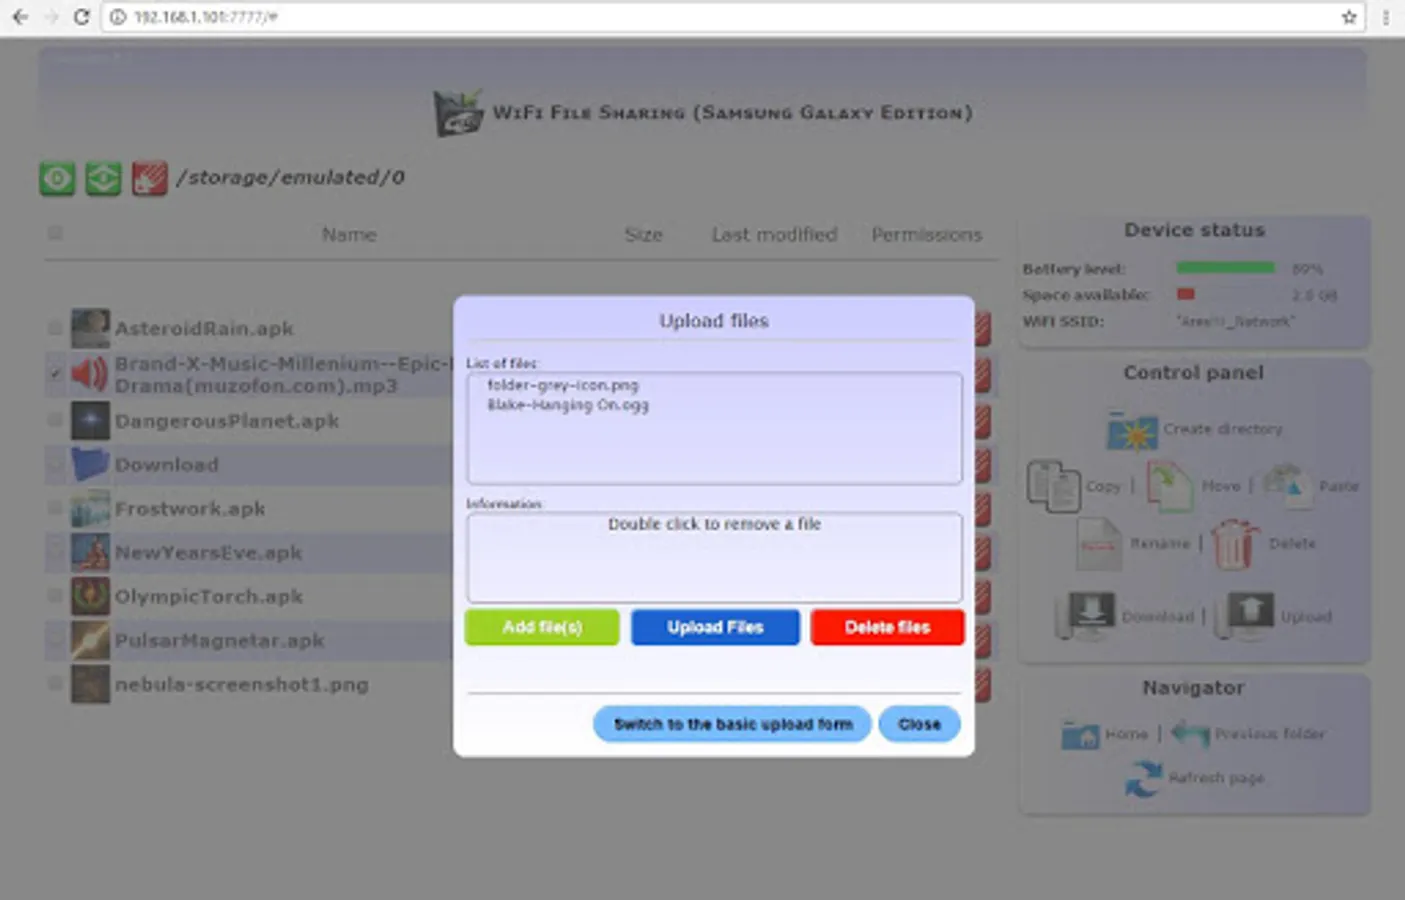1405x900 pixels.
Task: Click the red Space available bar
Action: click(1186, 294)
